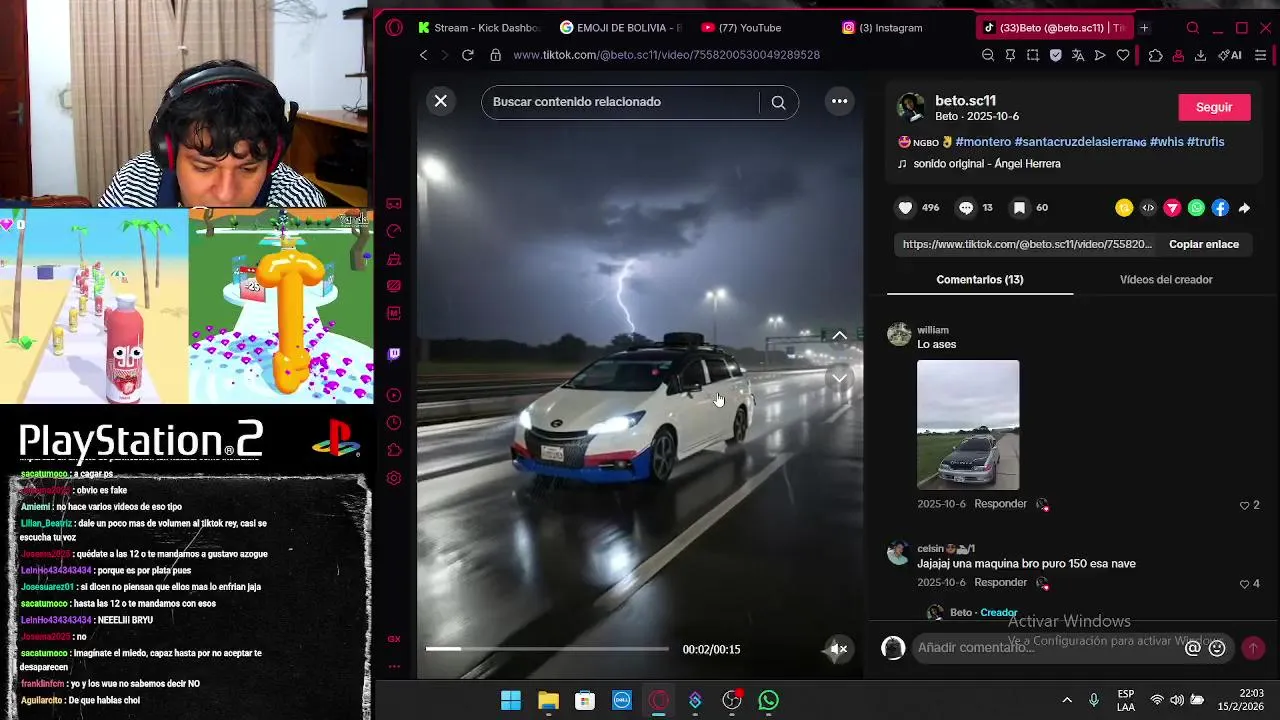Like william's comment heart
Screen dimensions: 1280x720
(1244, 505)
